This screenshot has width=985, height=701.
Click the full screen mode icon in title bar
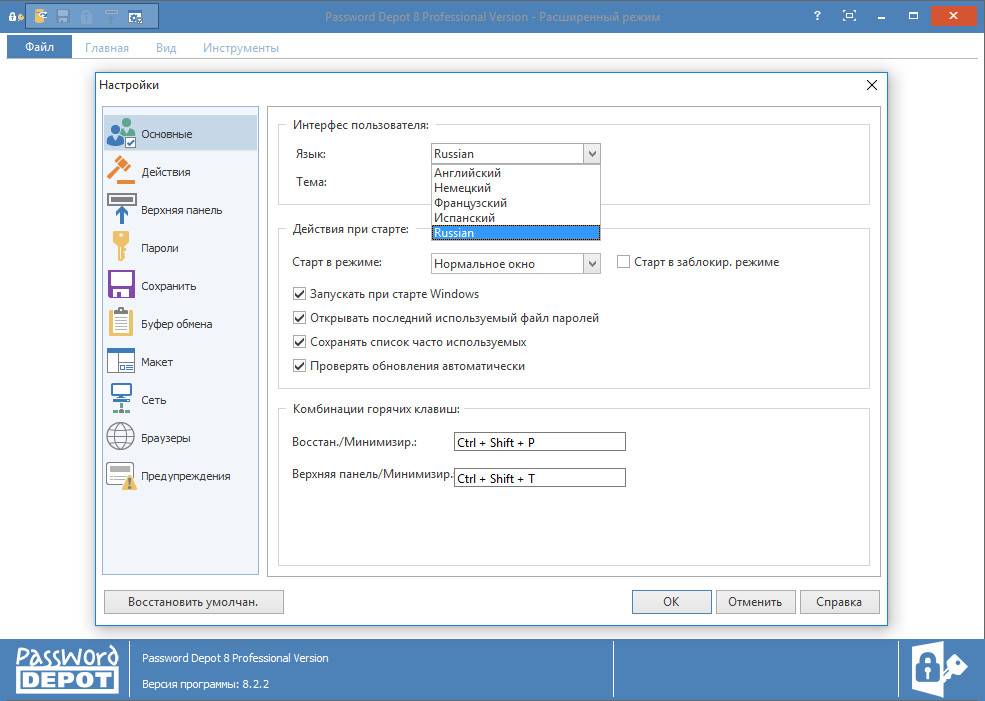[x=849, y=16]
